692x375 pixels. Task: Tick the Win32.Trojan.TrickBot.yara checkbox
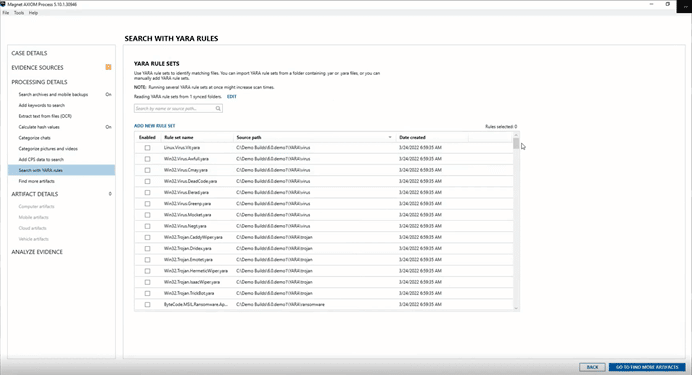[147, 293]
